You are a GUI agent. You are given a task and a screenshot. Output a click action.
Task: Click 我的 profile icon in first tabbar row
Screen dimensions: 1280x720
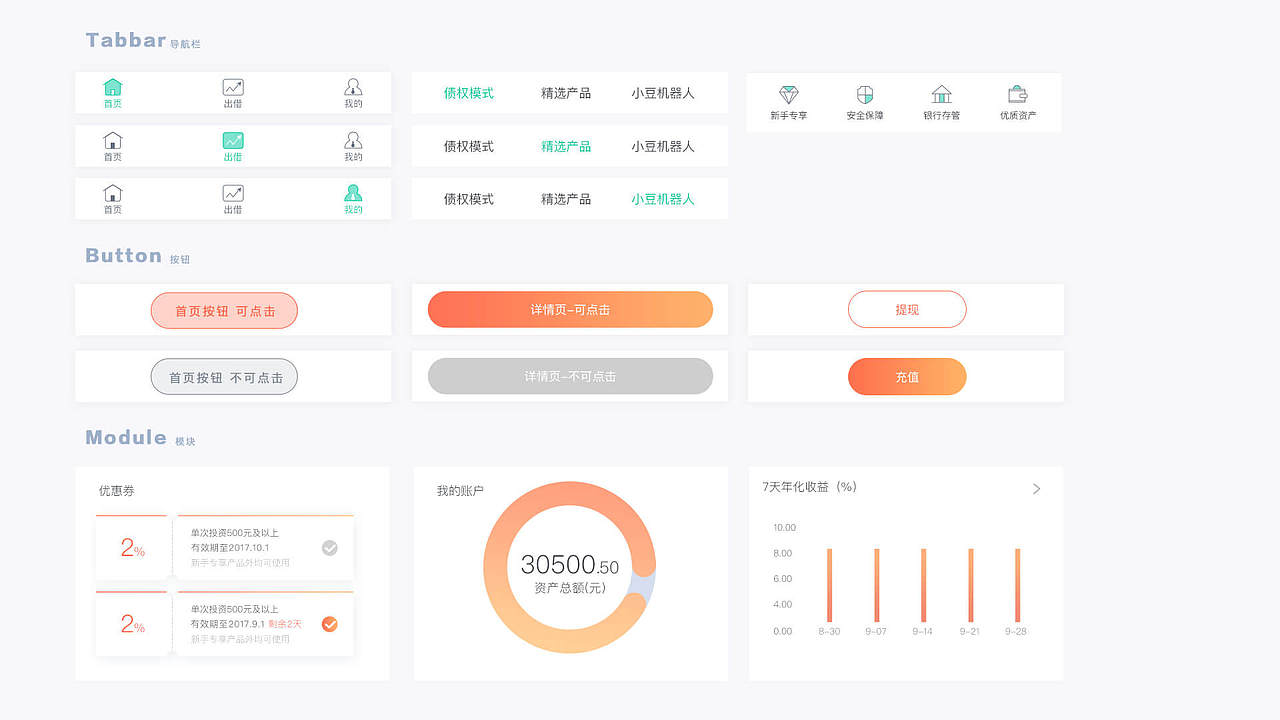tap(353, 87)
